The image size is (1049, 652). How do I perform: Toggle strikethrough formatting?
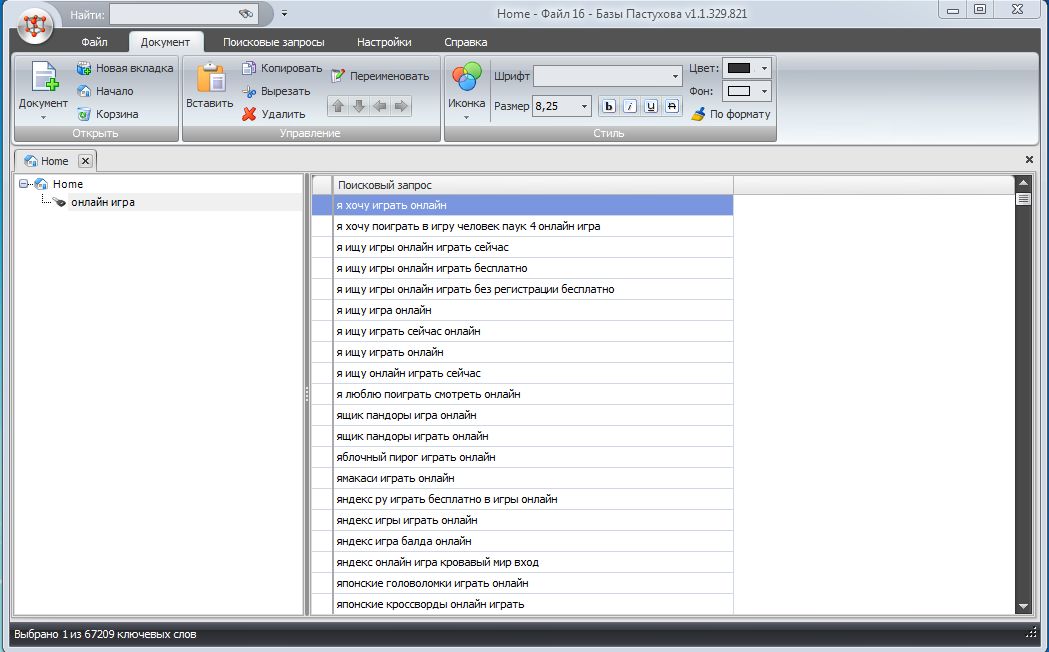[672, 106]
